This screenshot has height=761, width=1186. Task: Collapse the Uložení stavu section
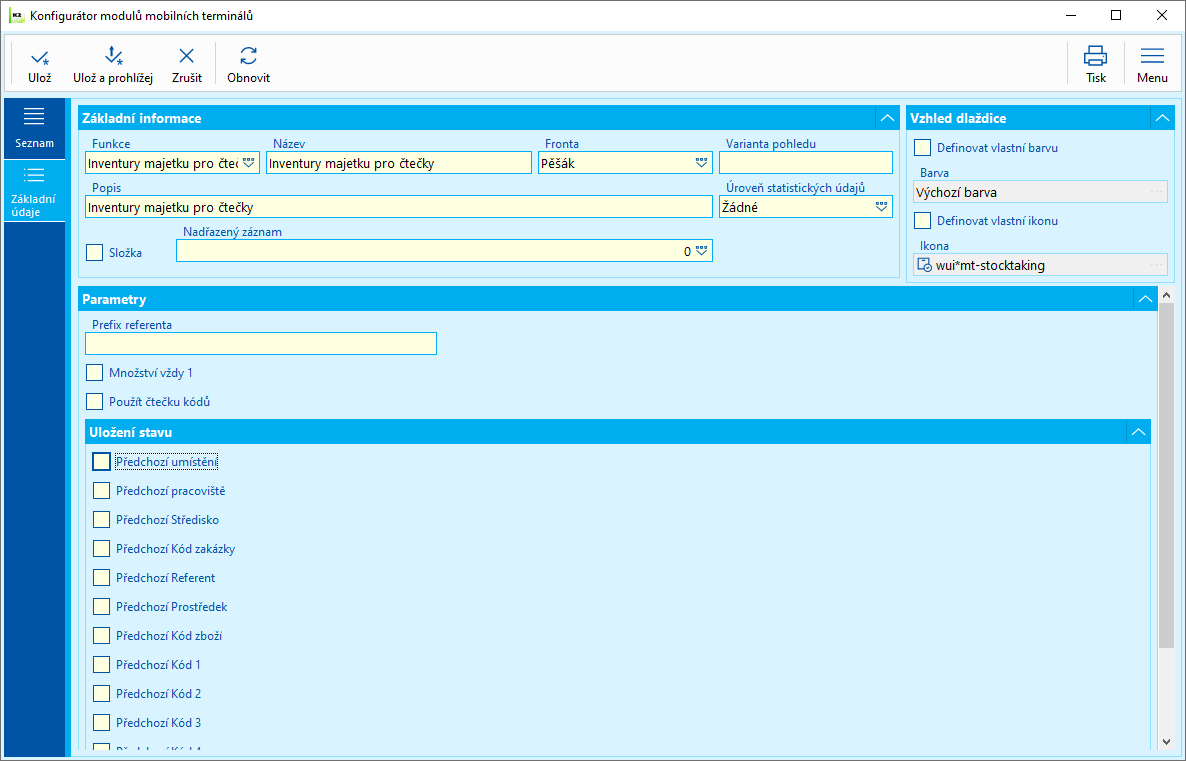[x=1138, y=432]
